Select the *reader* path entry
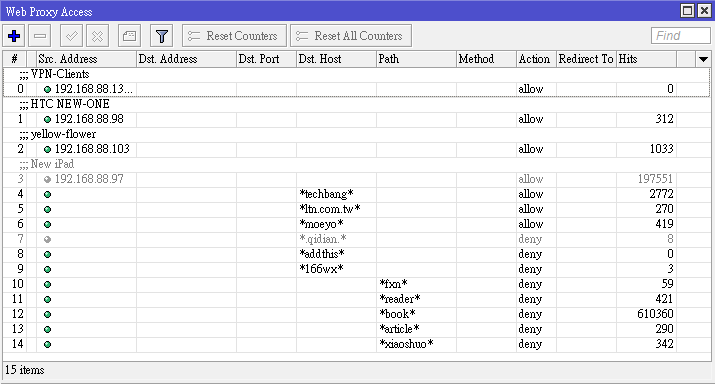The image size is (715, 384). click(x=400, y=300)
